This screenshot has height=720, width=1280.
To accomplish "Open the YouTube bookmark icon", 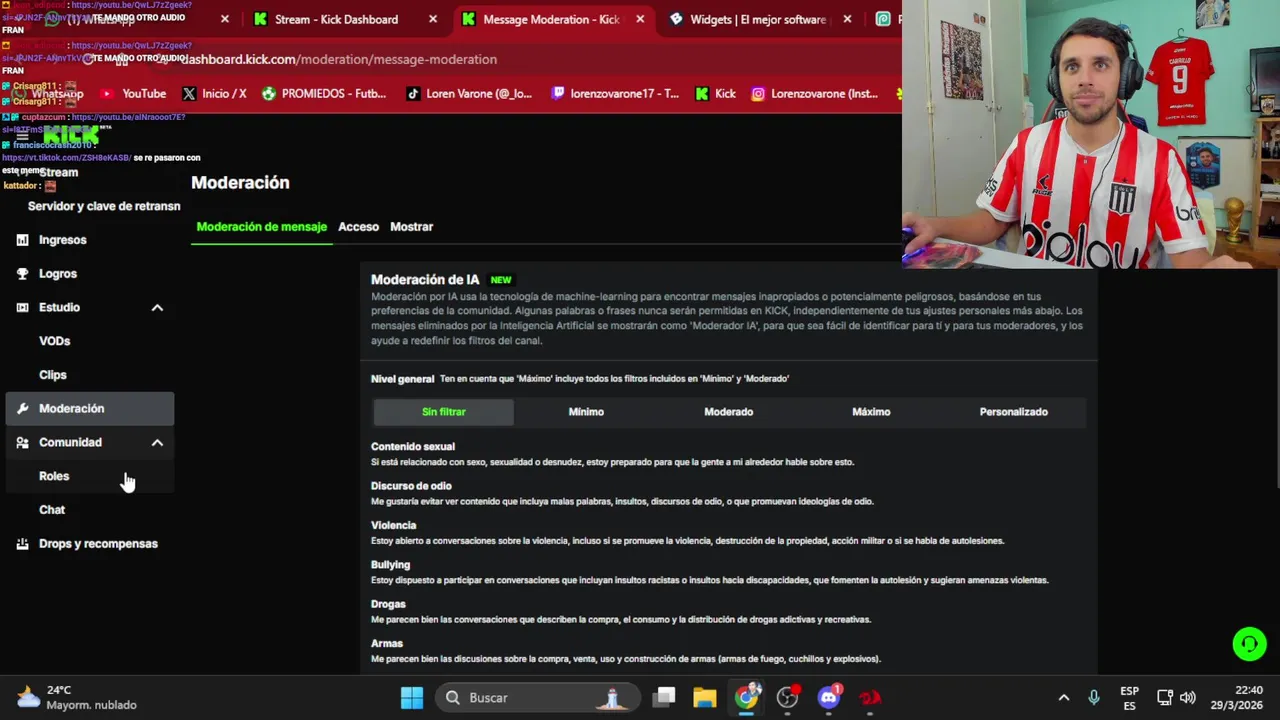I will tap(107, 94).
